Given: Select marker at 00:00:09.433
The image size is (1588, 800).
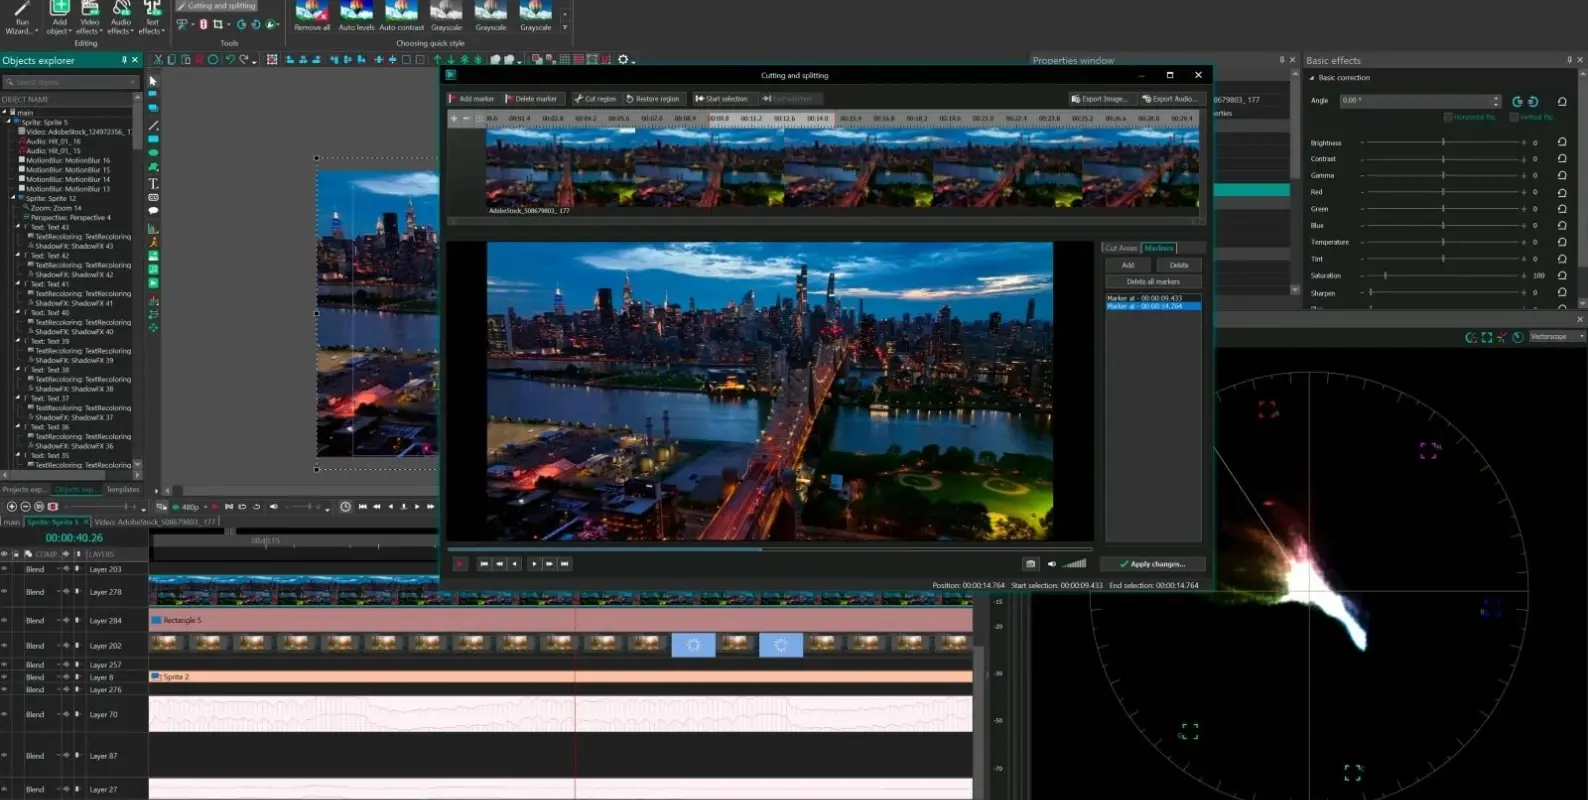Looking at the screenshot, I should (x=1153, y=298).
